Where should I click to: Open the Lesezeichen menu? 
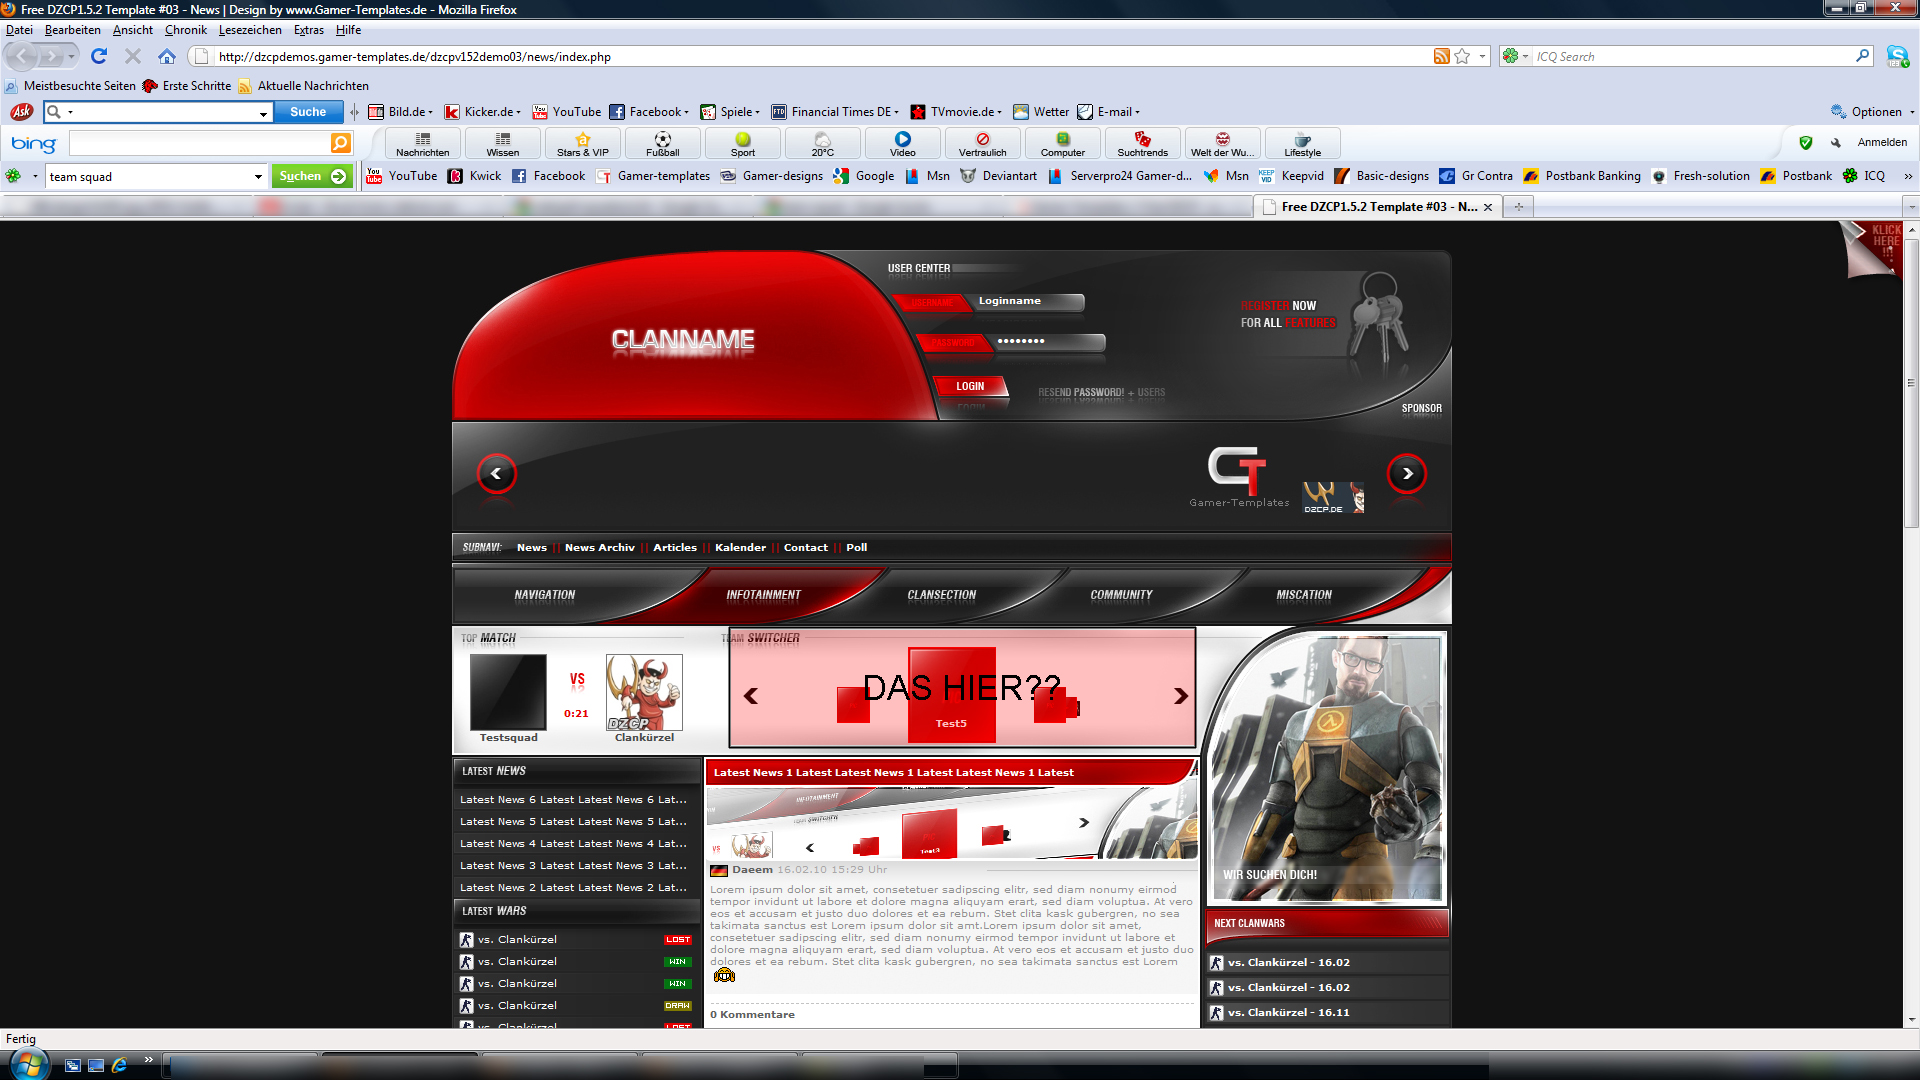click(250, 30)
